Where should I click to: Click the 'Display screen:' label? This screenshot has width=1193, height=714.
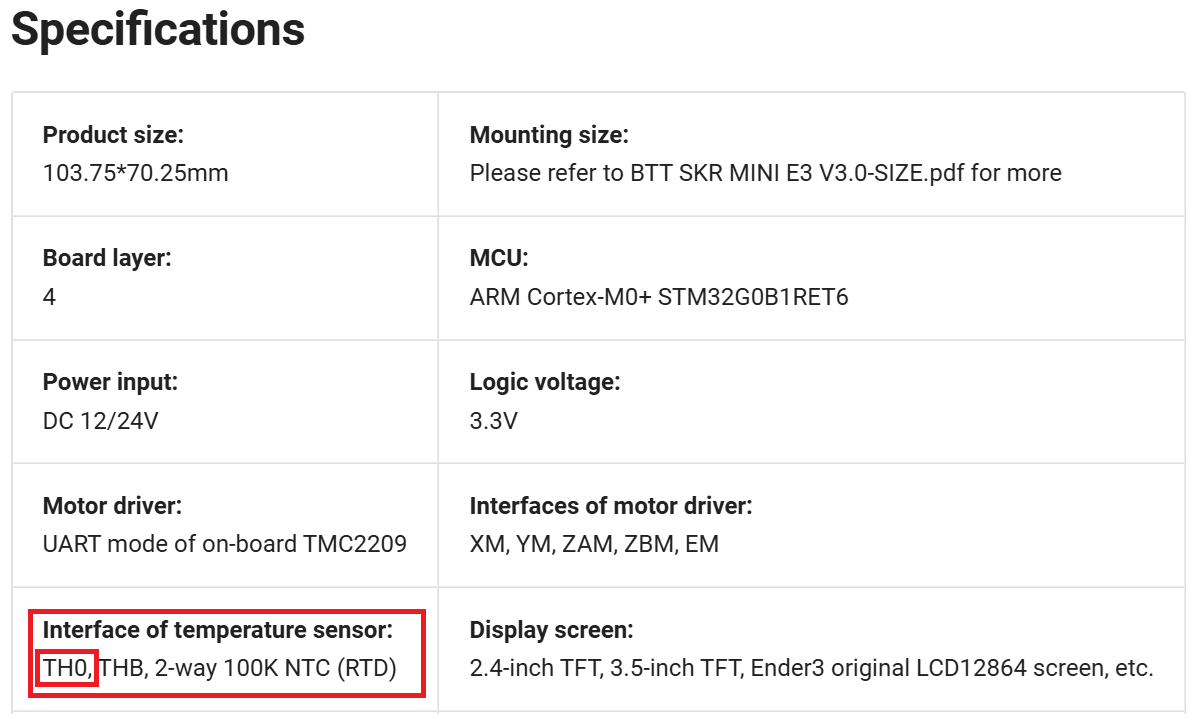click(551, 630)
